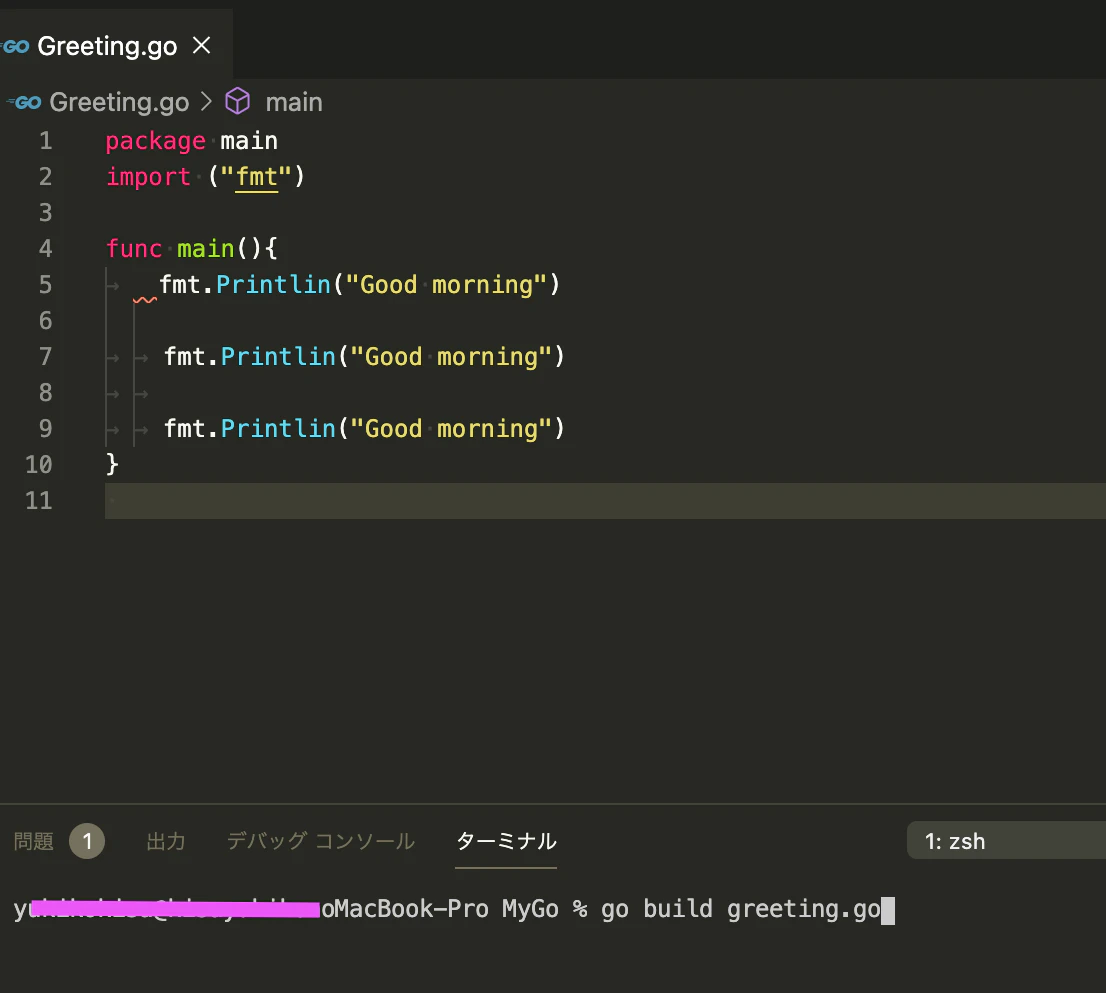This screenshot has width=1106, height=993.
Task: Click the main function name on line 4
Action: pyautogui.click(x=205, y=249)
